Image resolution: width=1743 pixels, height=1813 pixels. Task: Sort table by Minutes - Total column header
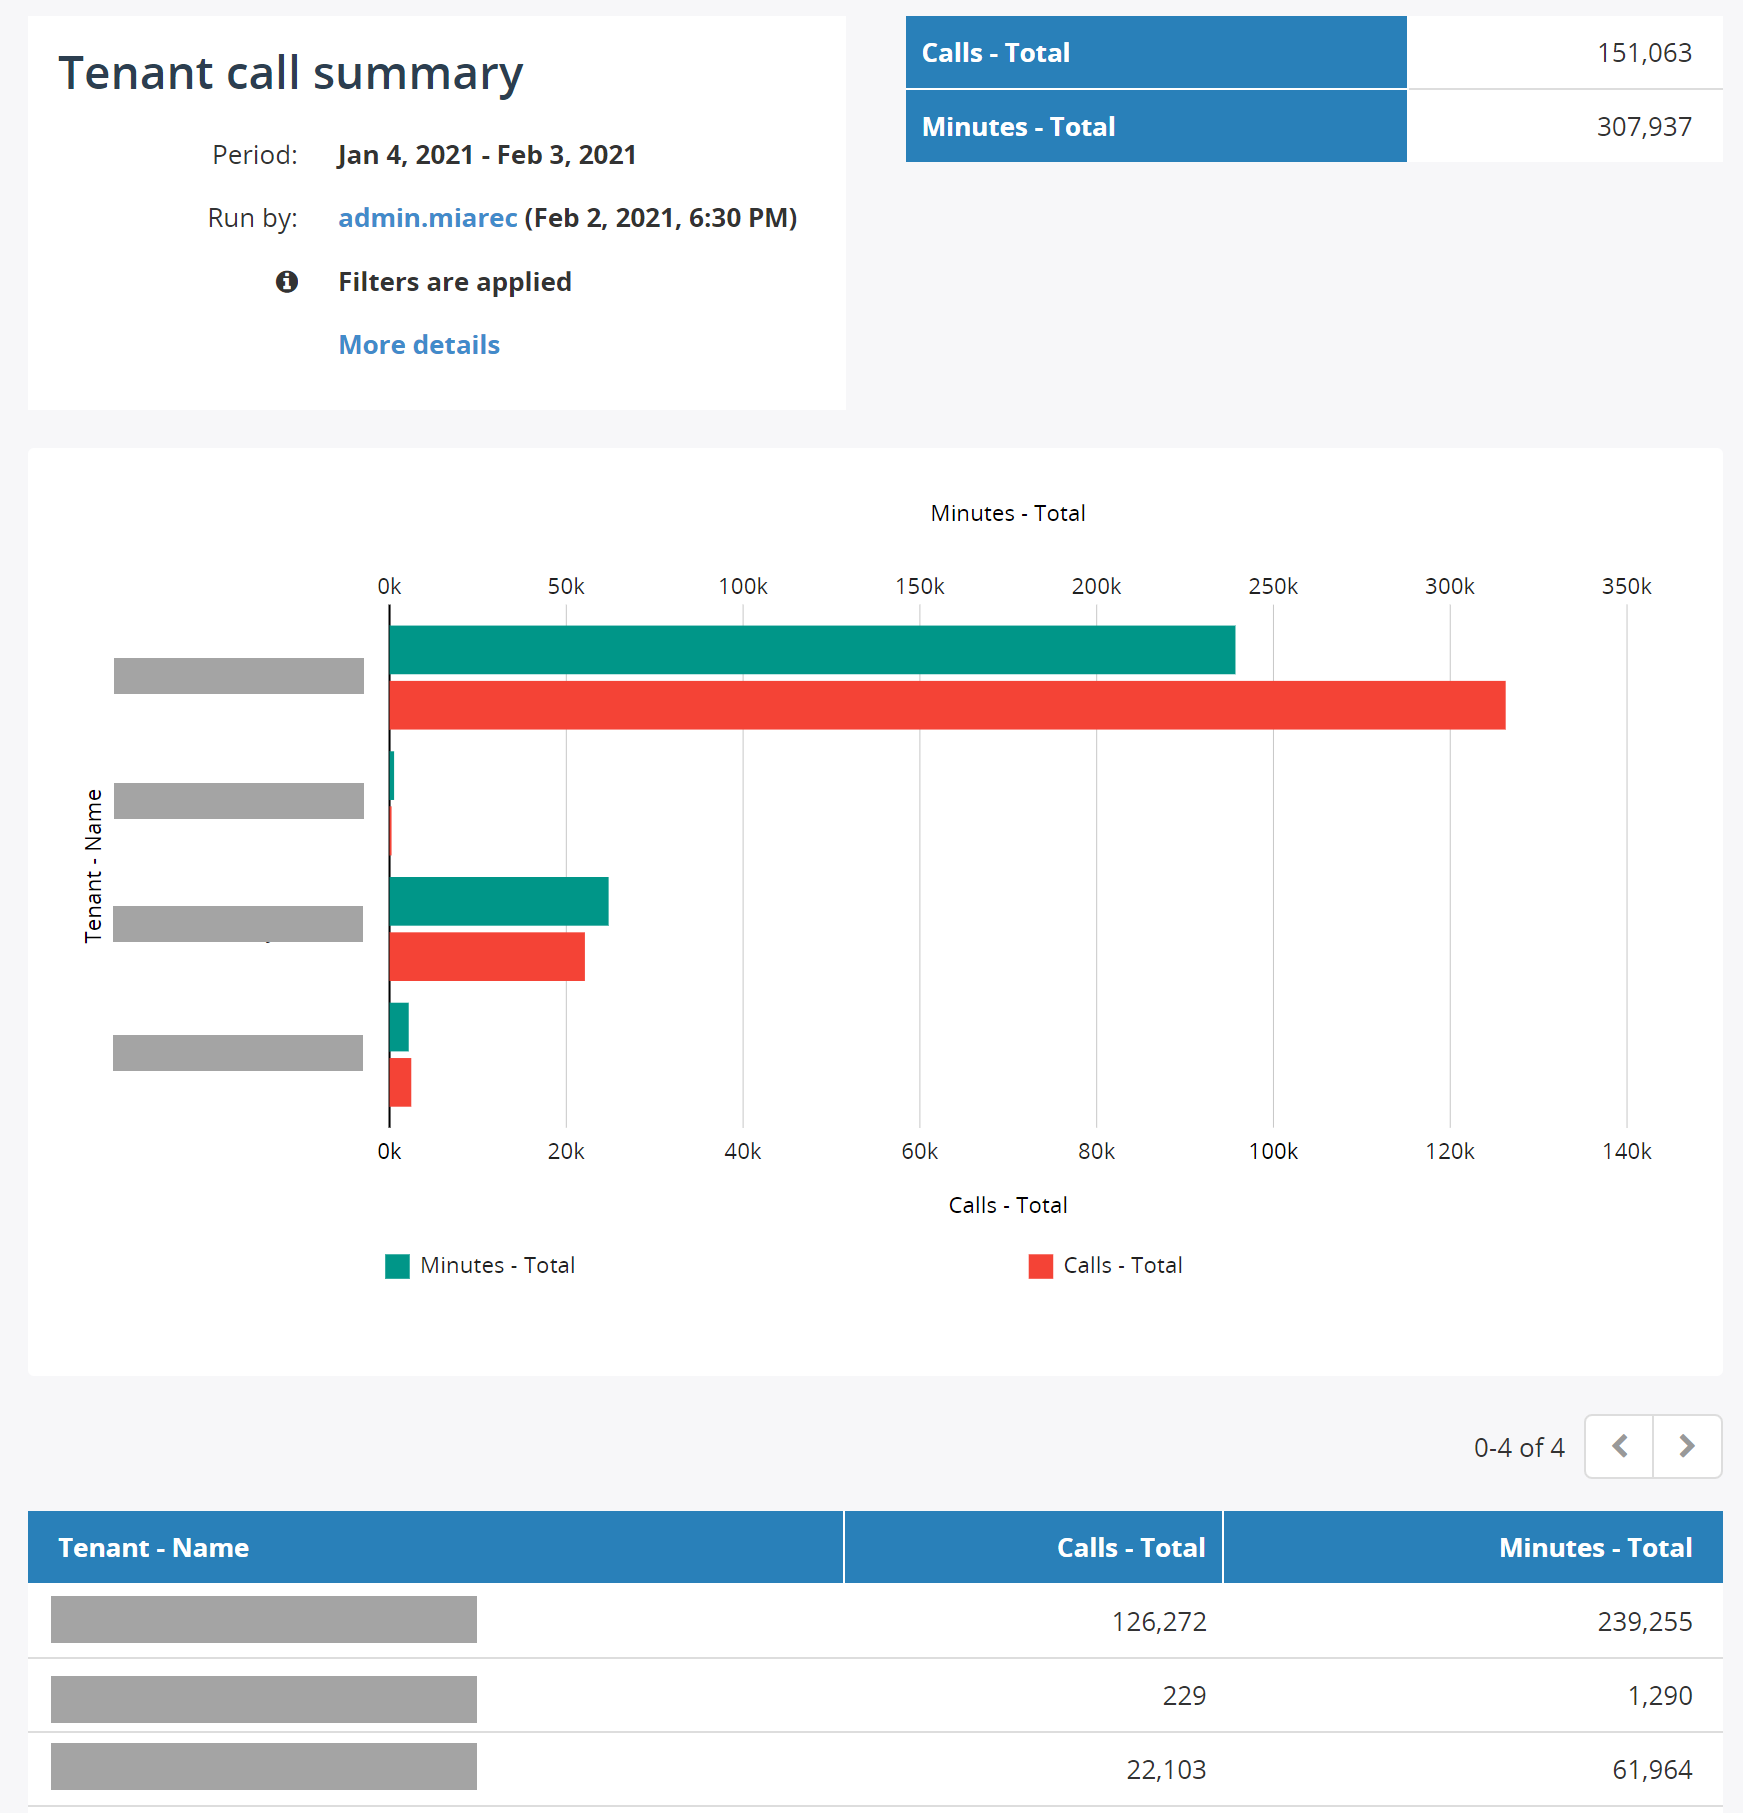tap(1473, 1547)
